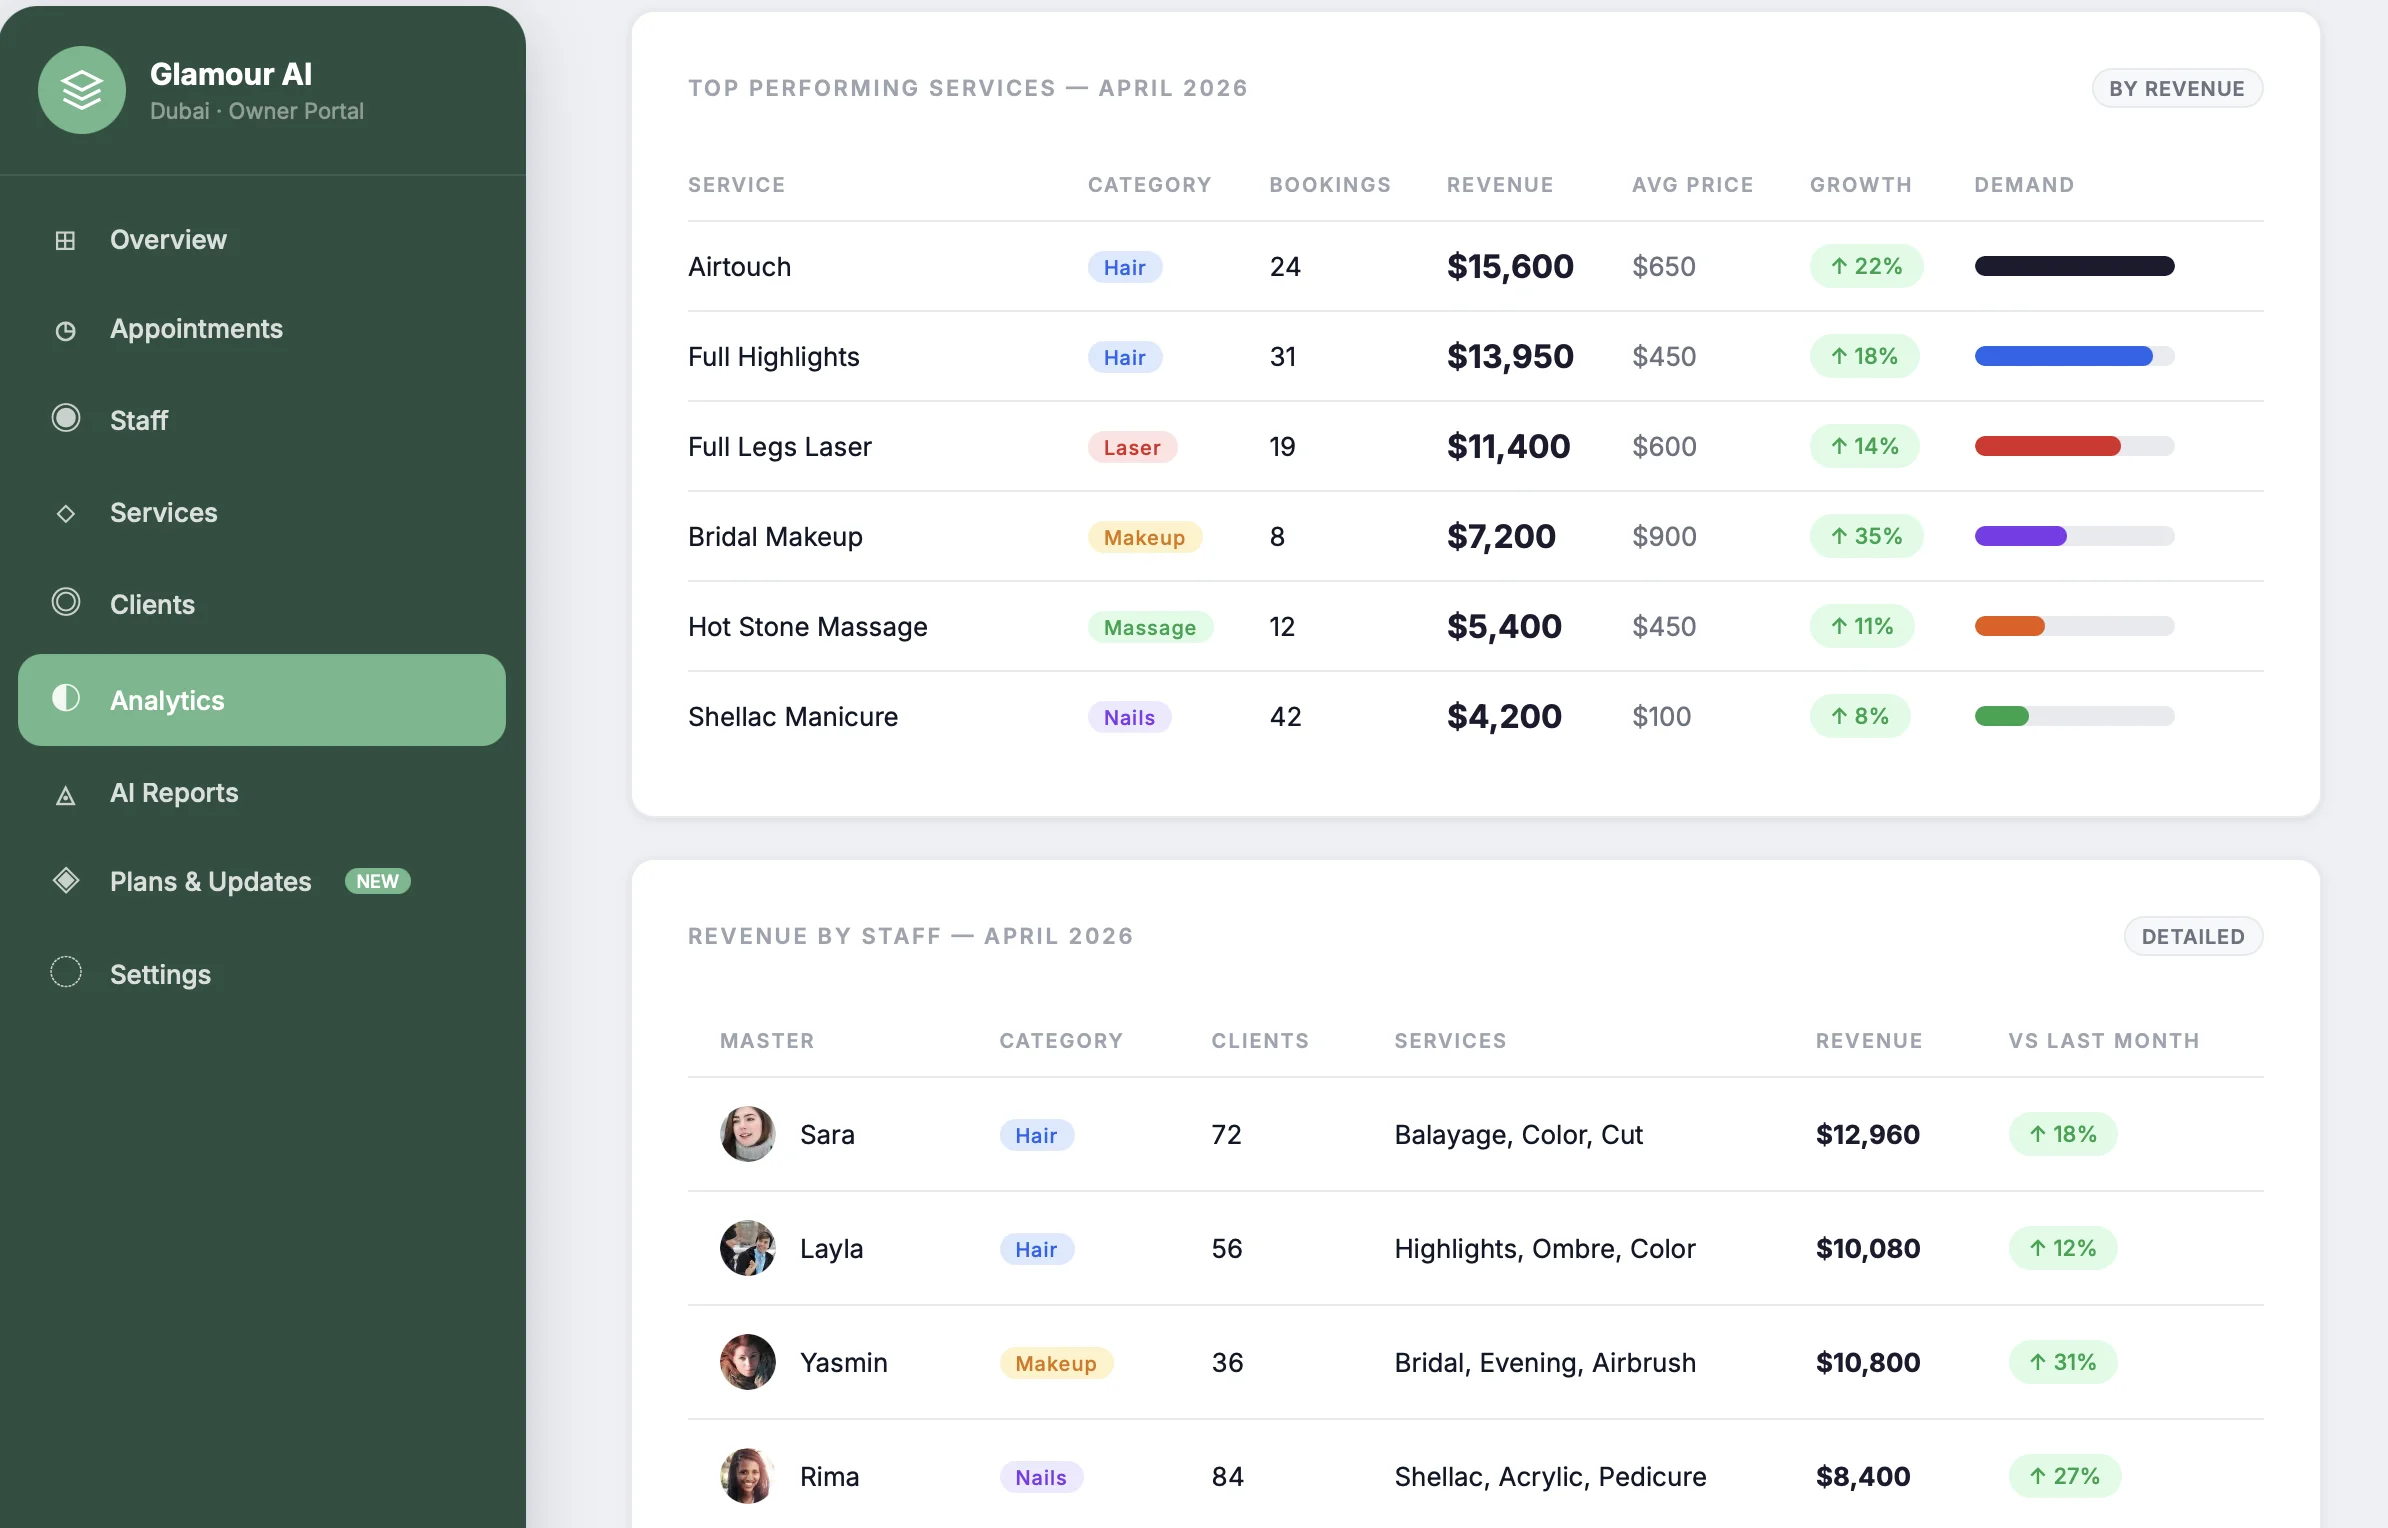Image resolution: width=2388 pixels, height=1528 pixels.
Task: Click the Airtouch service name
Action: tap(740, 266)
